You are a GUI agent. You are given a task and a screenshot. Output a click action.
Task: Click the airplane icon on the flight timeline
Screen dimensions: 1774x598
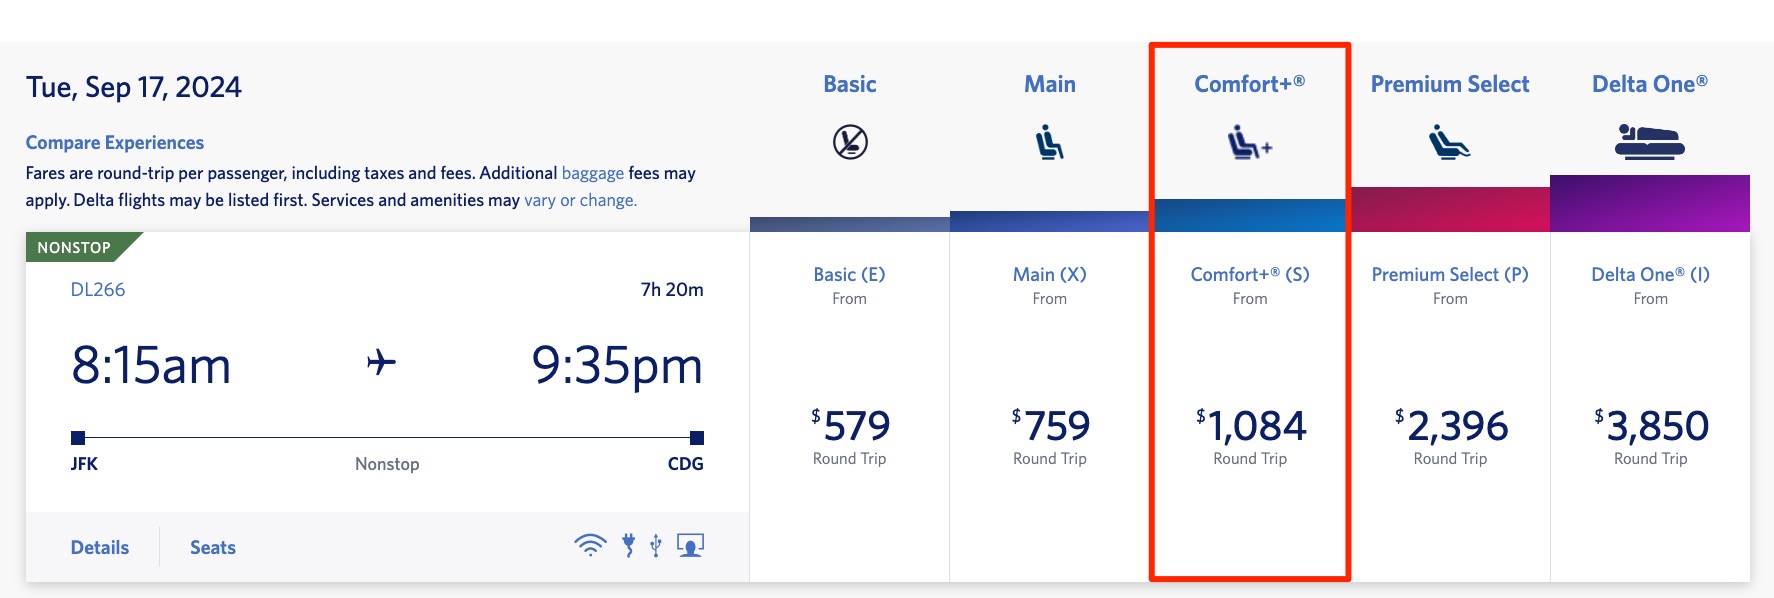point(385,363)
